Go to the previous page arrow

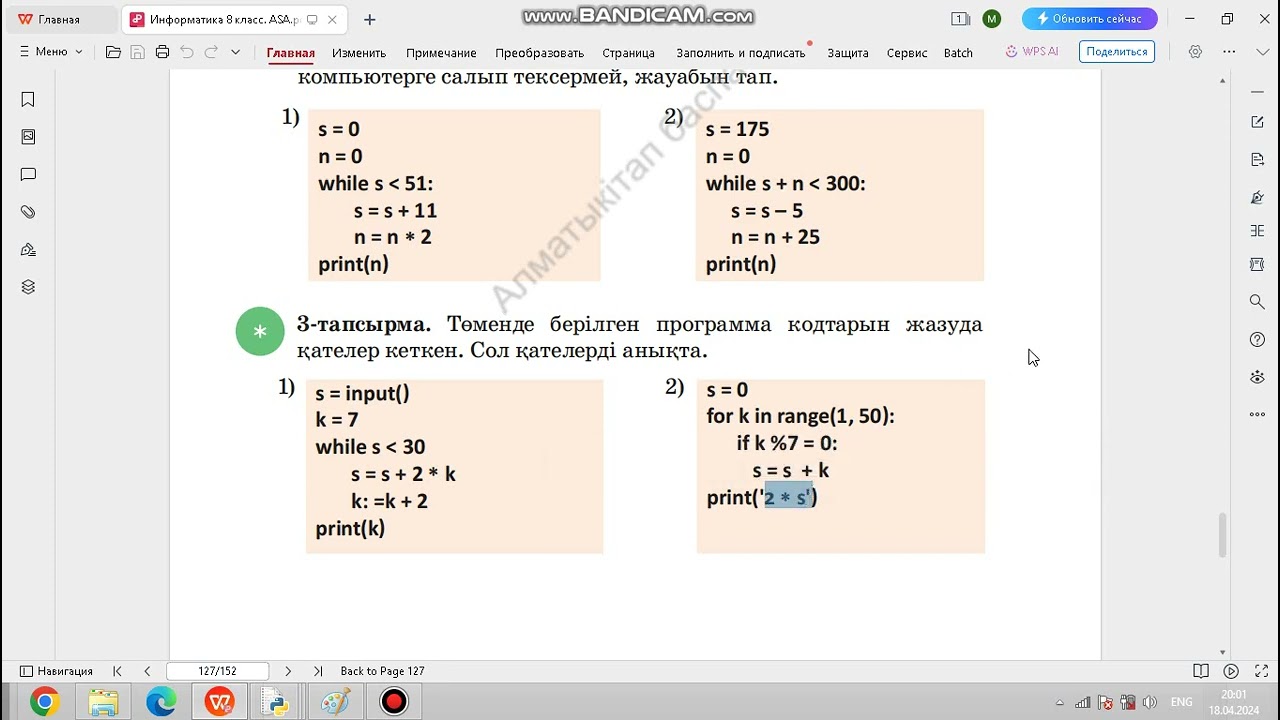(x=147, y=671)
